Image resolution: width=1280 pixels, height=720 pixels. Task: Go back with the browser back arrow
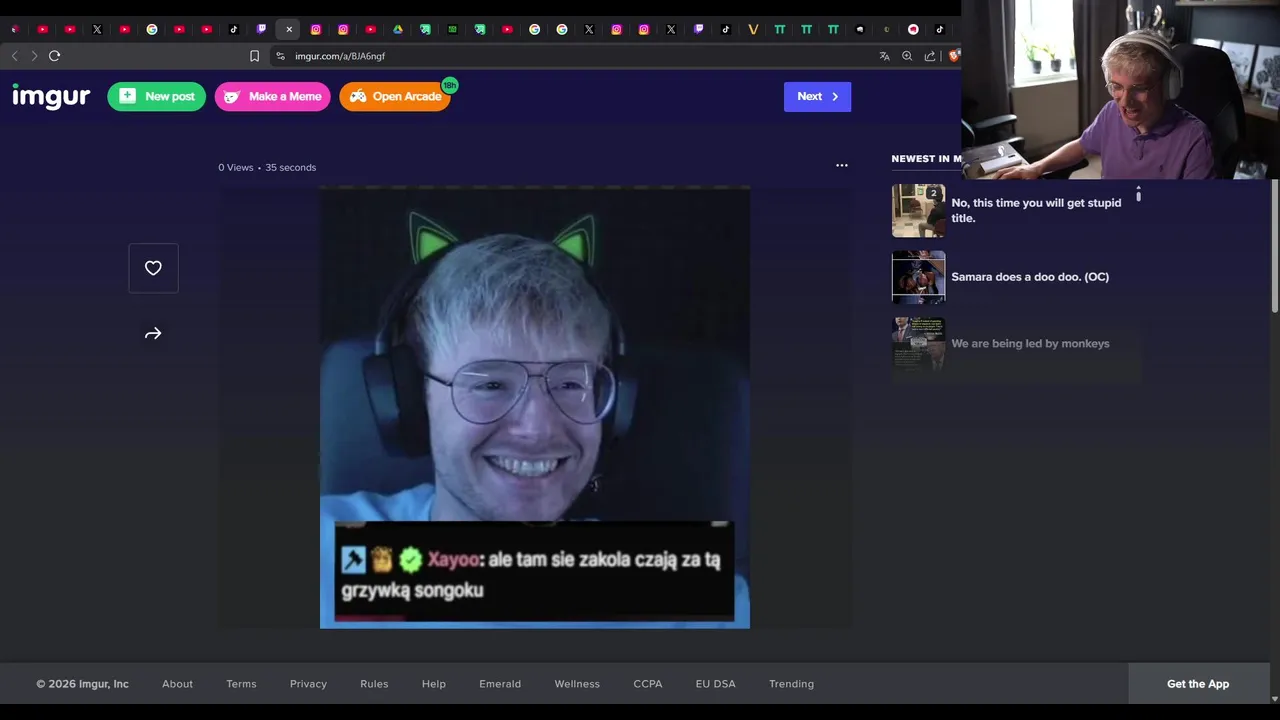click(14, 56)
